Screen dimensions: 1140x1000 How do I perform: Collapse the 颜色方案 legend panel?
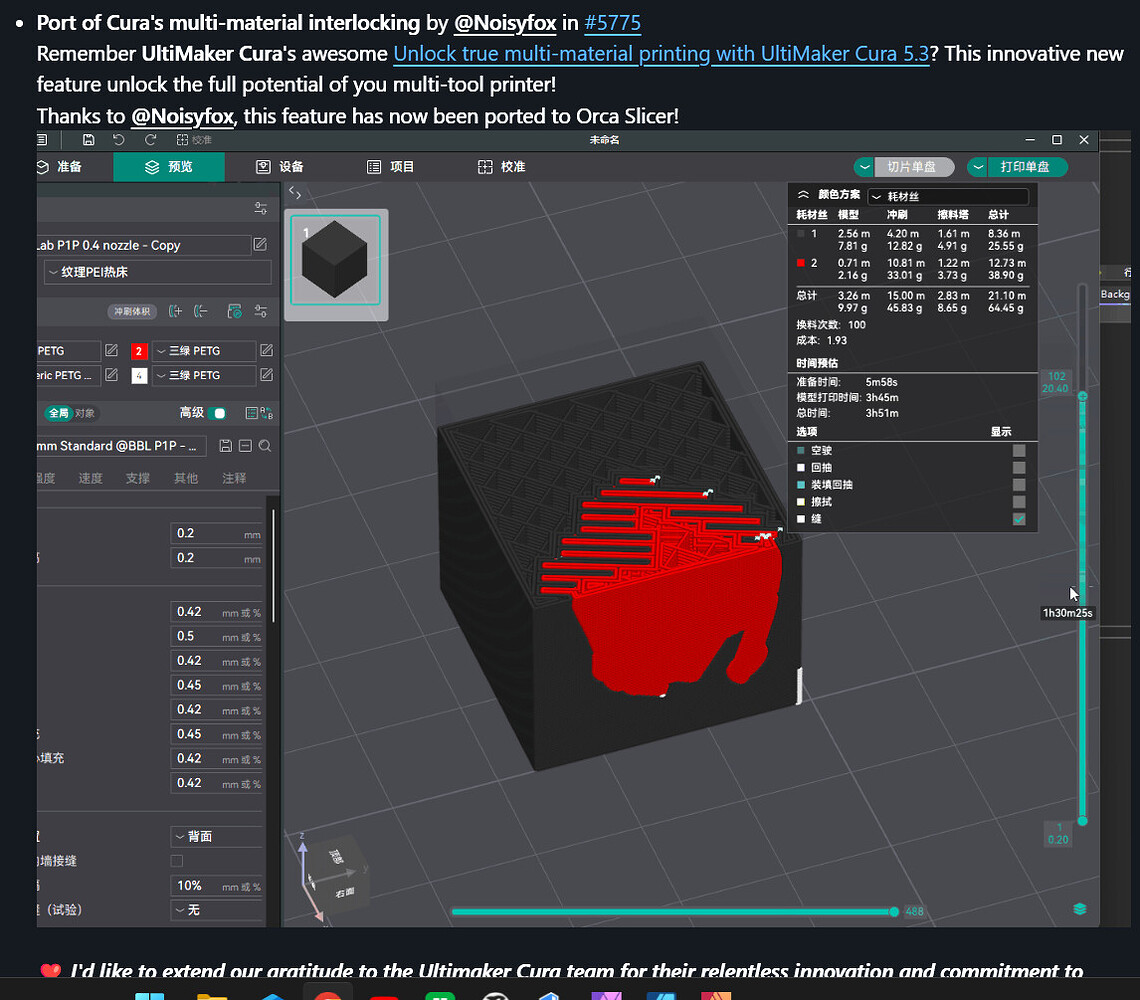click(x=803, y=195)
